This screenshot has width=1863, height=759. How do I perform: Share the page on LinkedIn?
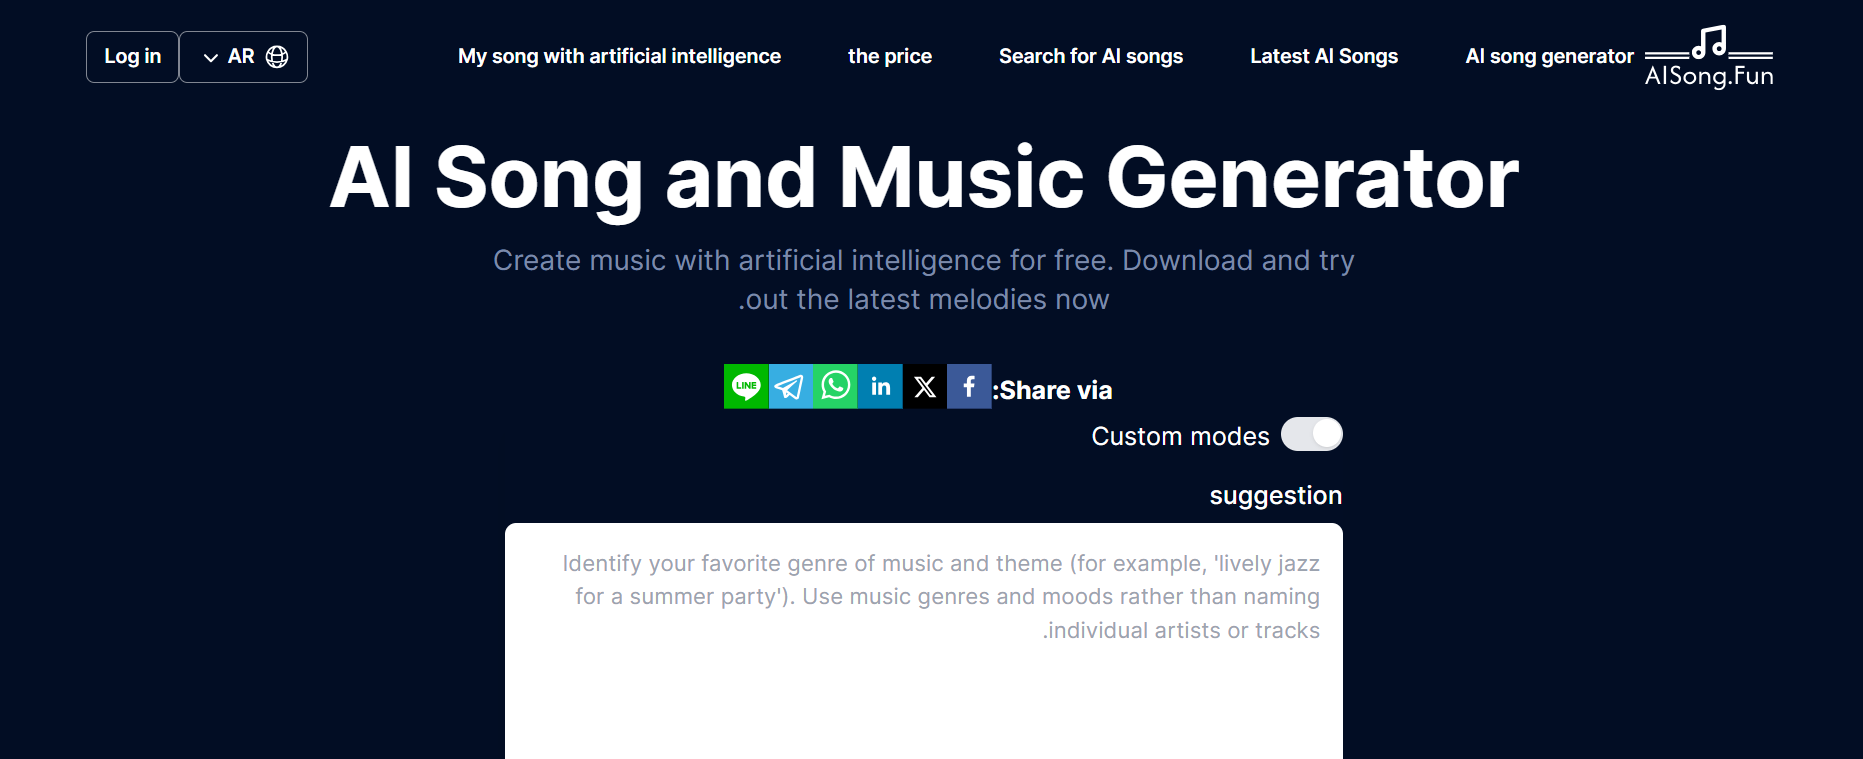pos(880,387)
